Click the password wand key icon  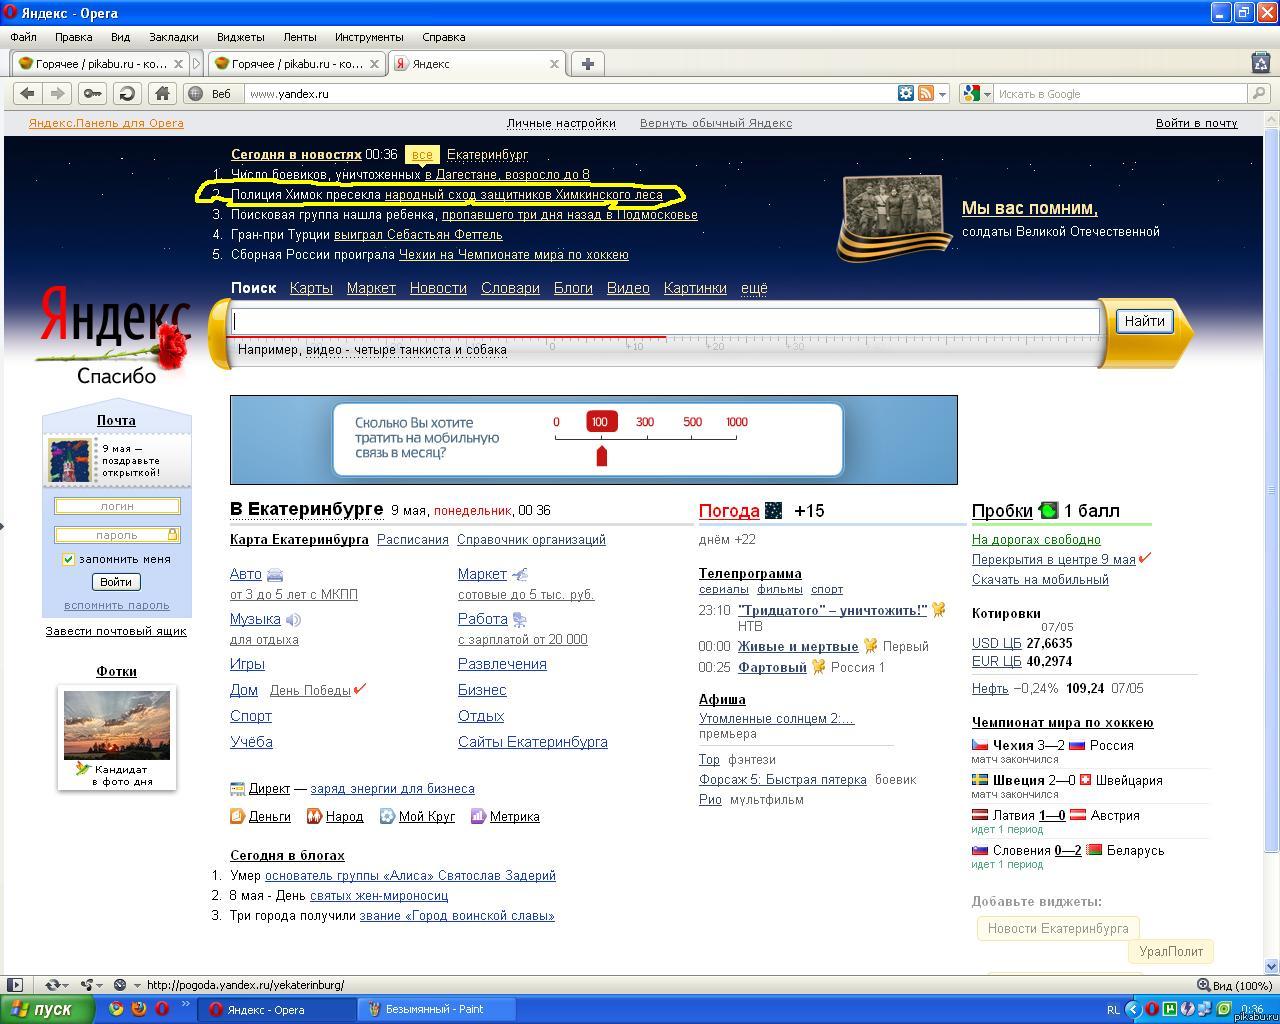92,93
